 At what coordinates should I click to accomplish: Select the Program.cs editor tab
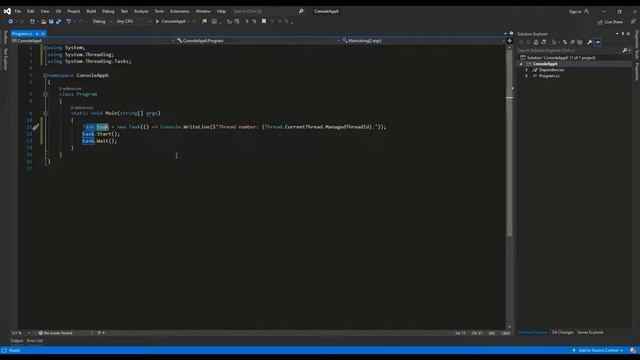coord(22,34)
